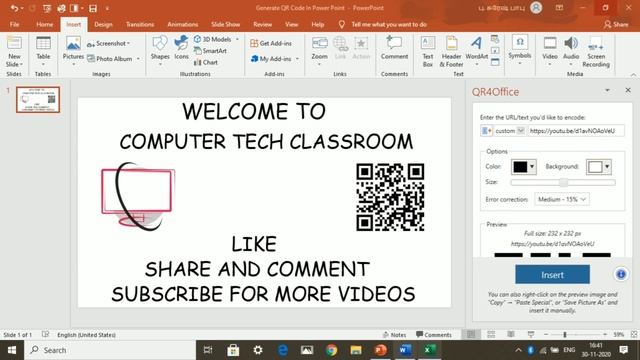
Task: Open the URL type 'custom' dropdown
Action: pos(520,131)
